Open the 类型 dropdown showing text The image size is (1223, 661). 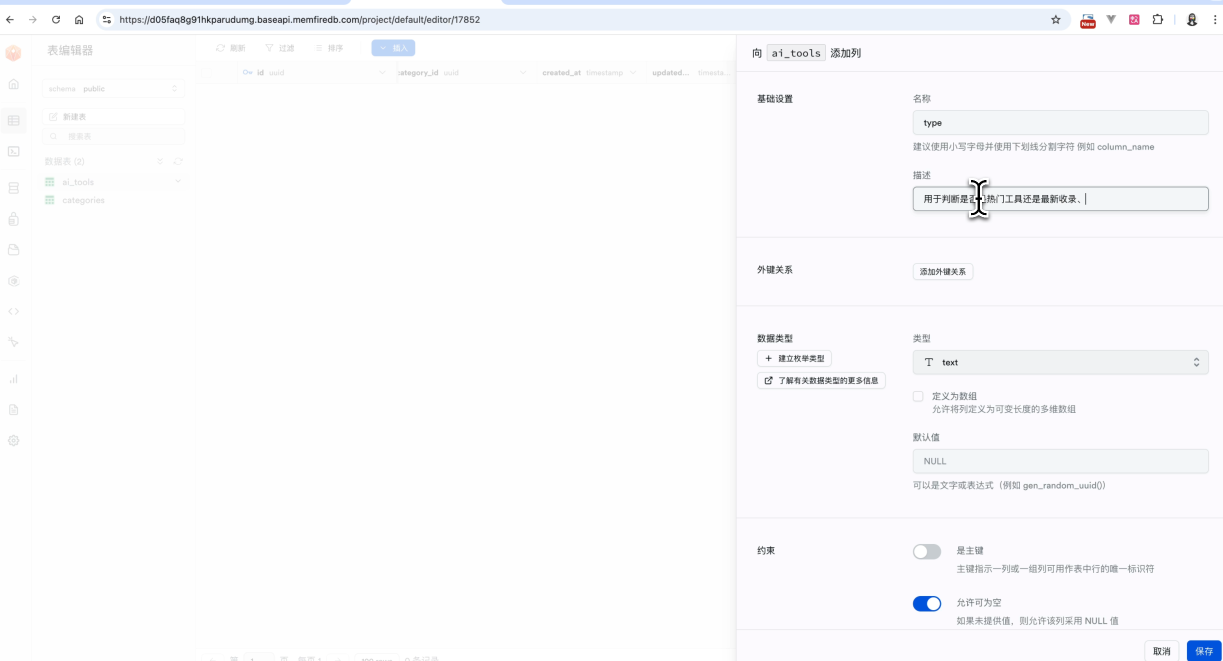1060,362
